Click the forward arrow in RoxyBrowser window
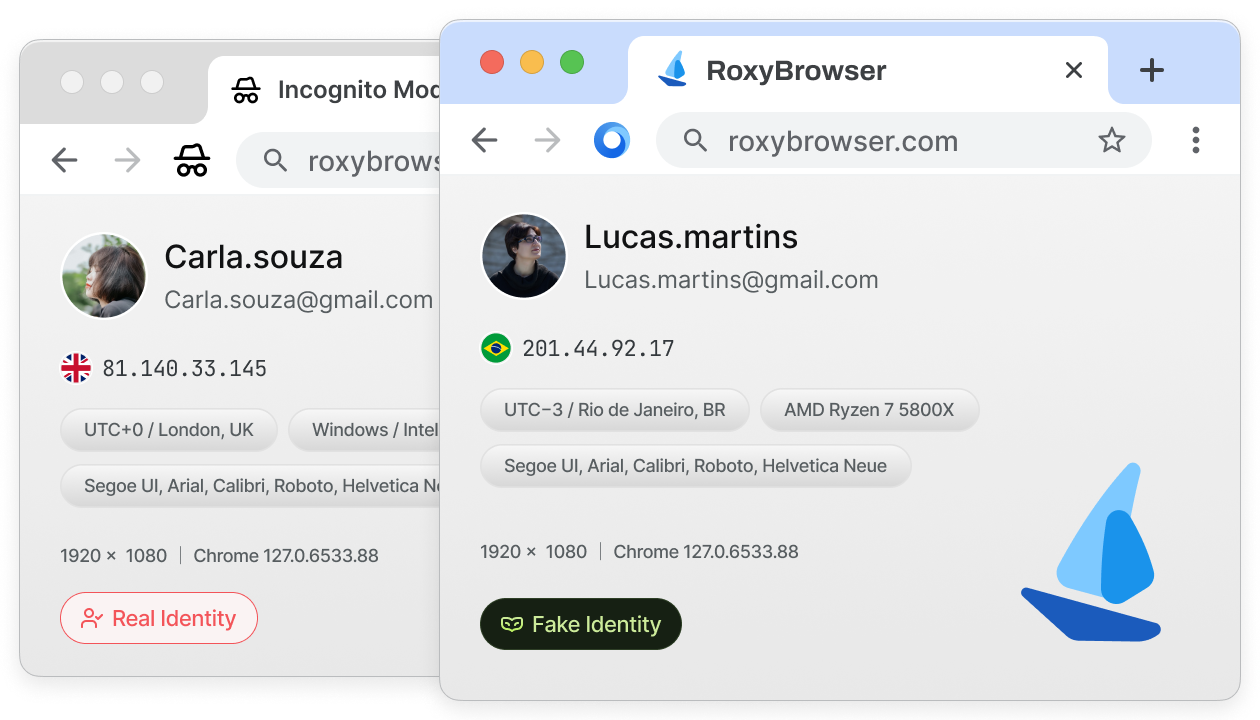 [547, 140]
